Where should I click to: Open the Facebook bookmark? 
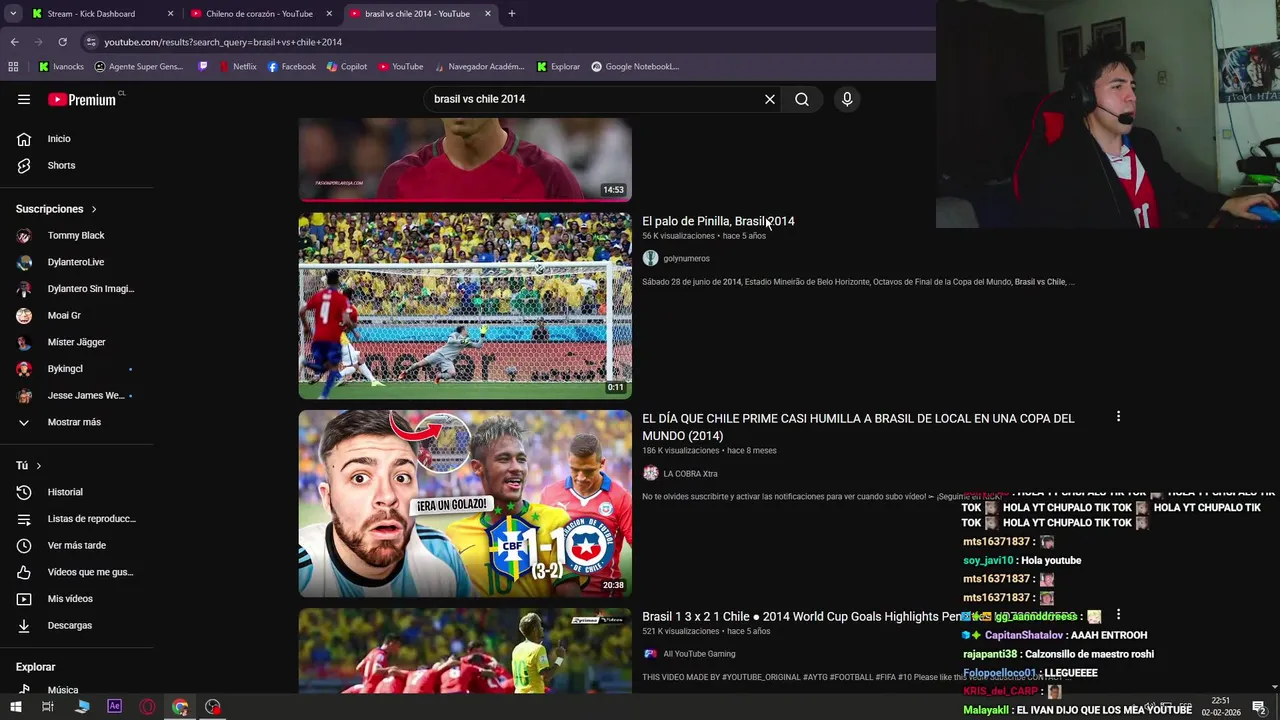pos(292,67)
